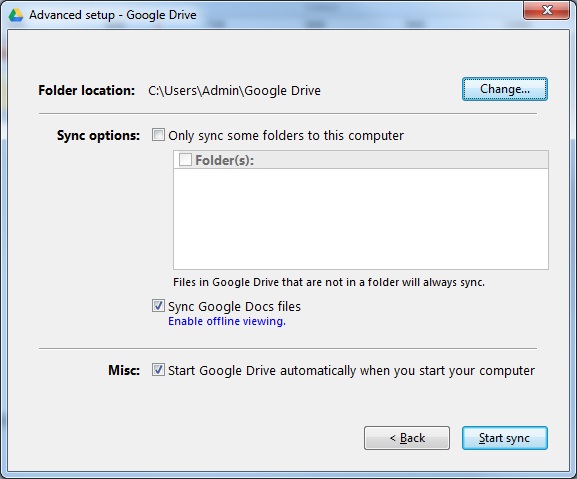
Task: Tick the Folder(s) header checkbox
Action: click(x=185, y=160)
